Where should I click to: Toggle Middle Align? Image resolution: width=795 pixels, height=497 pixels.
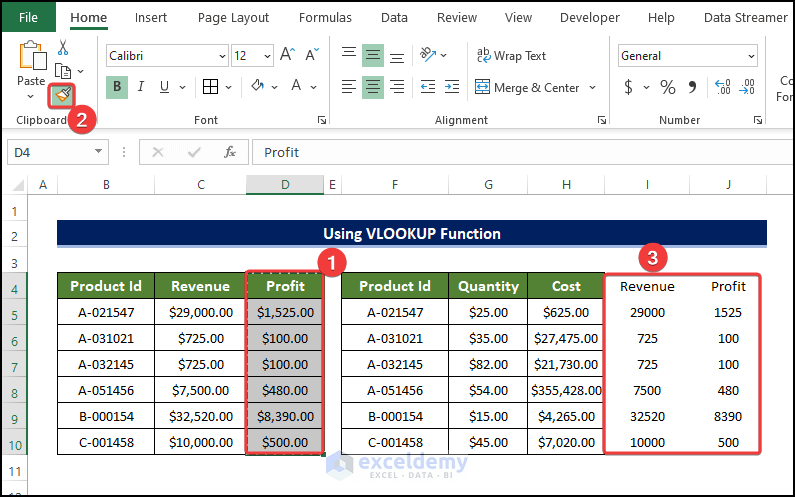click(373, 55)
